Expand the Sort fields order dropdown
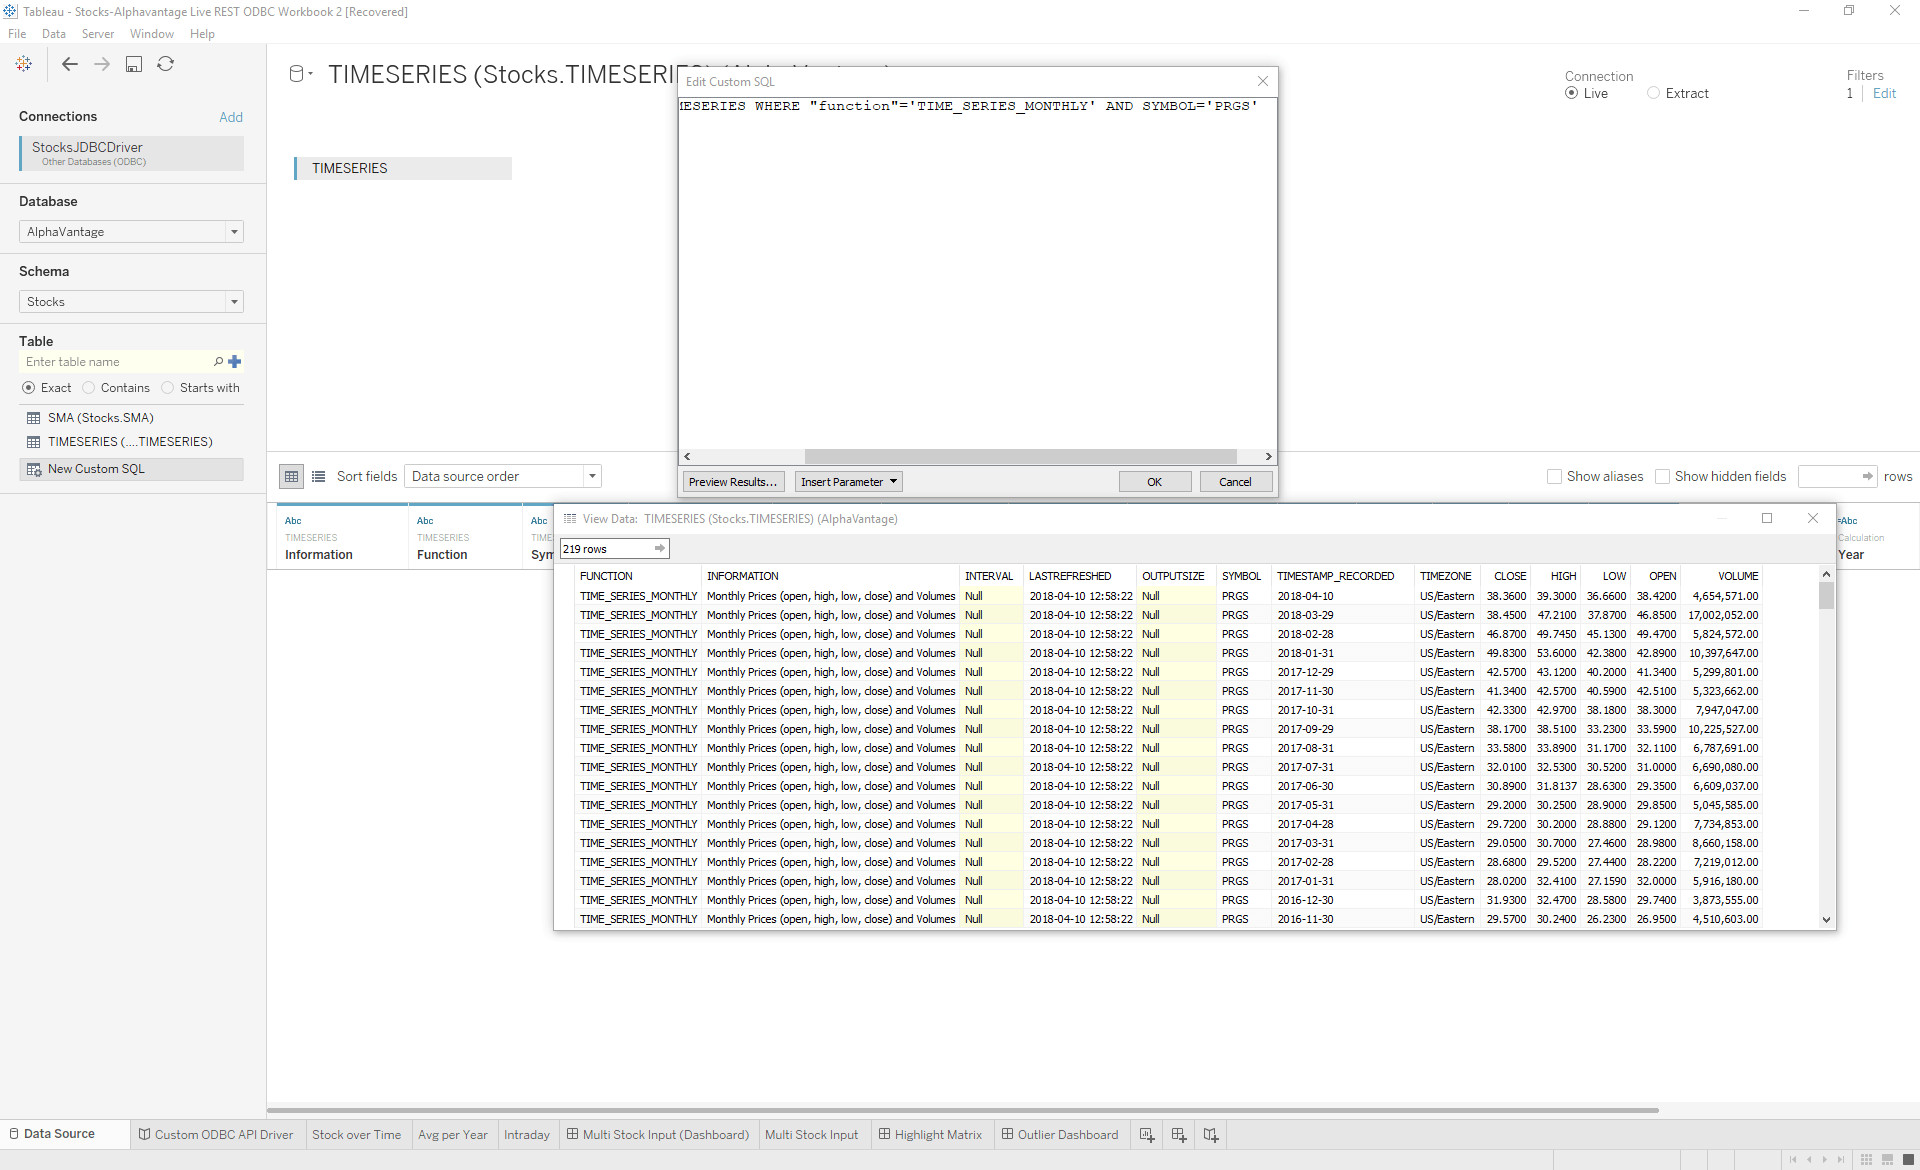The image size is (1920, 1170). click(593, 476)
